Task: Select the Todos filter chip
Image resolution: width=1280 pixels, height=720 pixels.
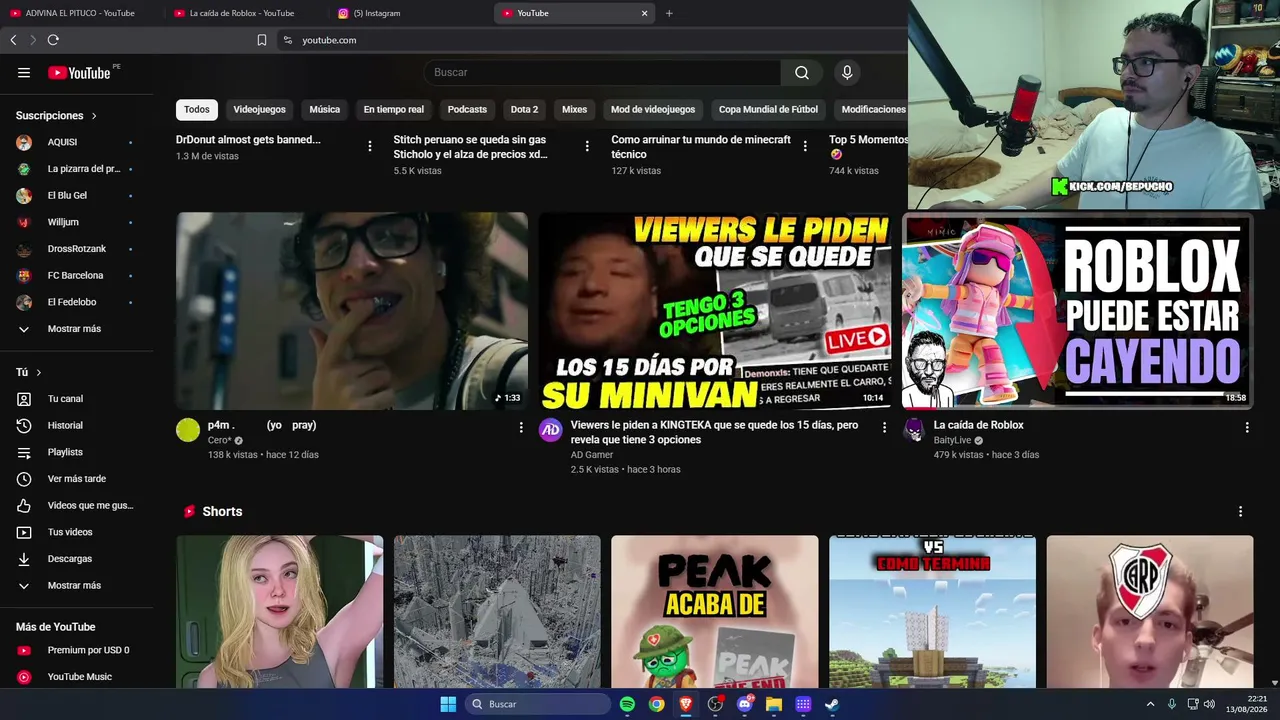Action: pos(197,110)
